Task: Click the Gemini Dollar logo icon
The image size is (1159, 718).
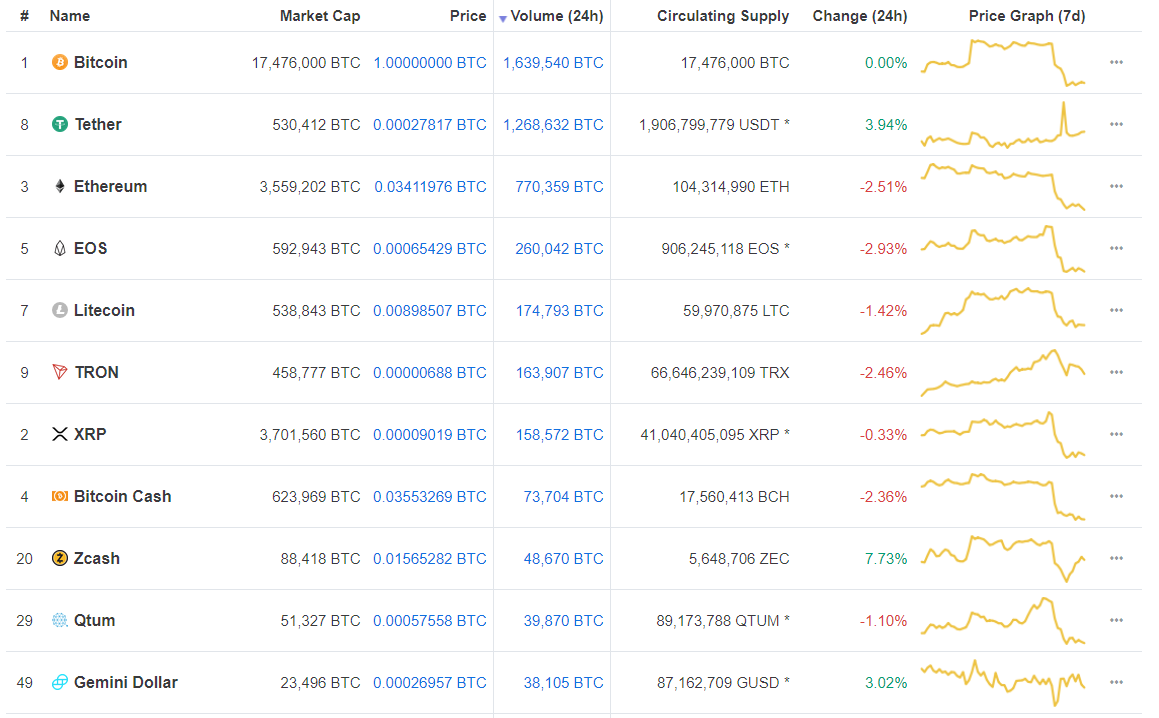Action: [60, 682]
